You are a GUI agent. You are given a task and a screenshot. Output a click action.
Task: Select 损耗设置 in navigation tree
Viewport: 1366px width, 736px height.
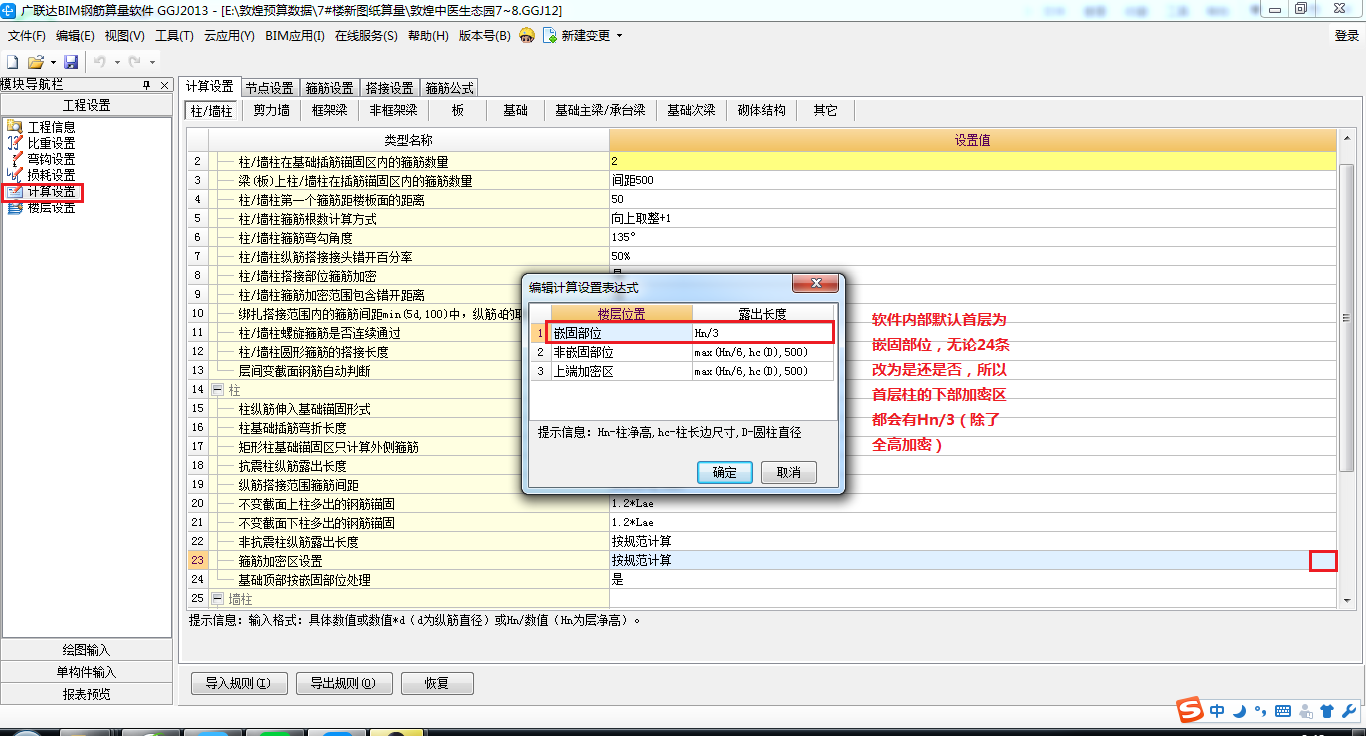(x=51, y=175)
